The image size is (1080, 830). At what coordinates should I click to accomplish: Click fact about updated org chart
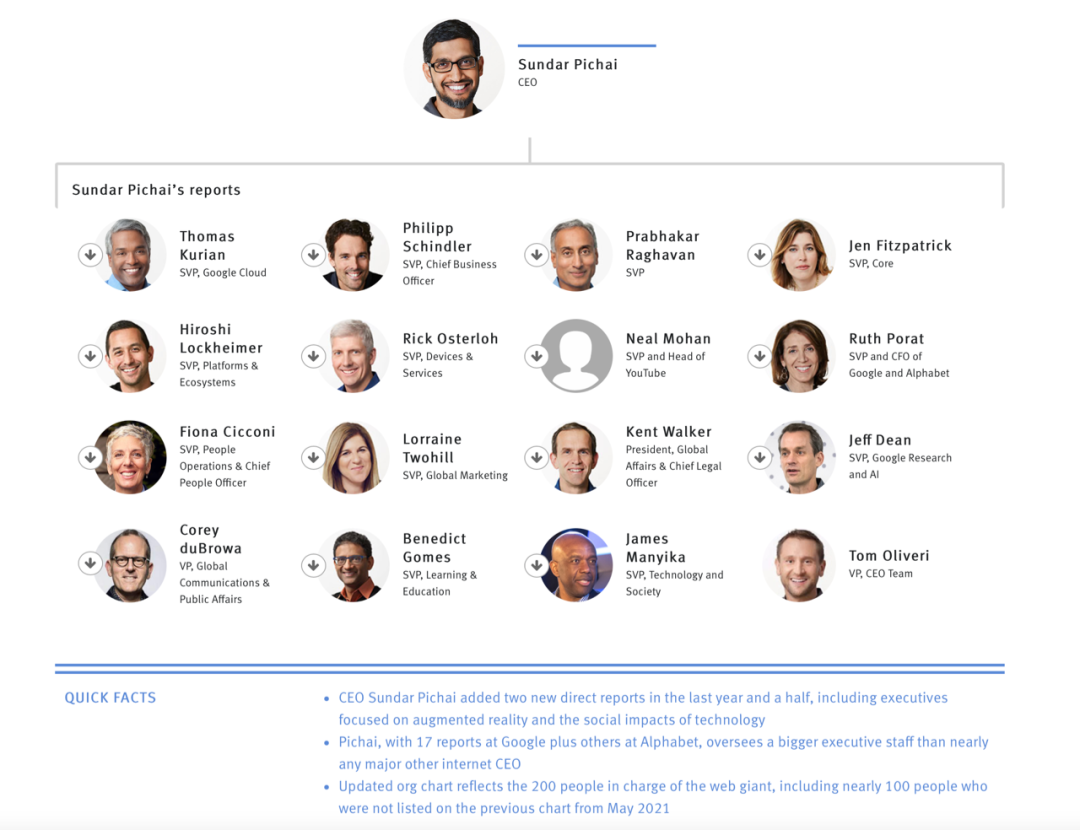663,796
